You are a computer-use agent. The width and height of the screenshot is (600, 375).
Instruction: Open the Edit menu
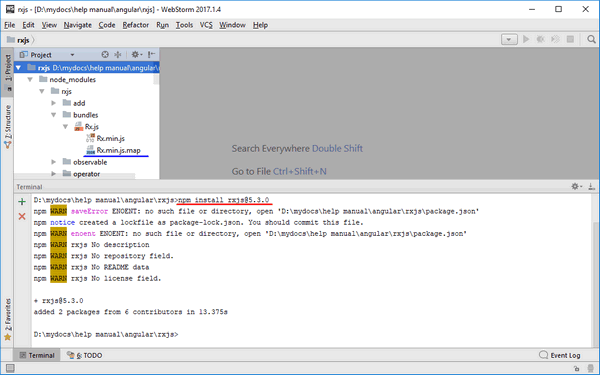pos(28,25)
